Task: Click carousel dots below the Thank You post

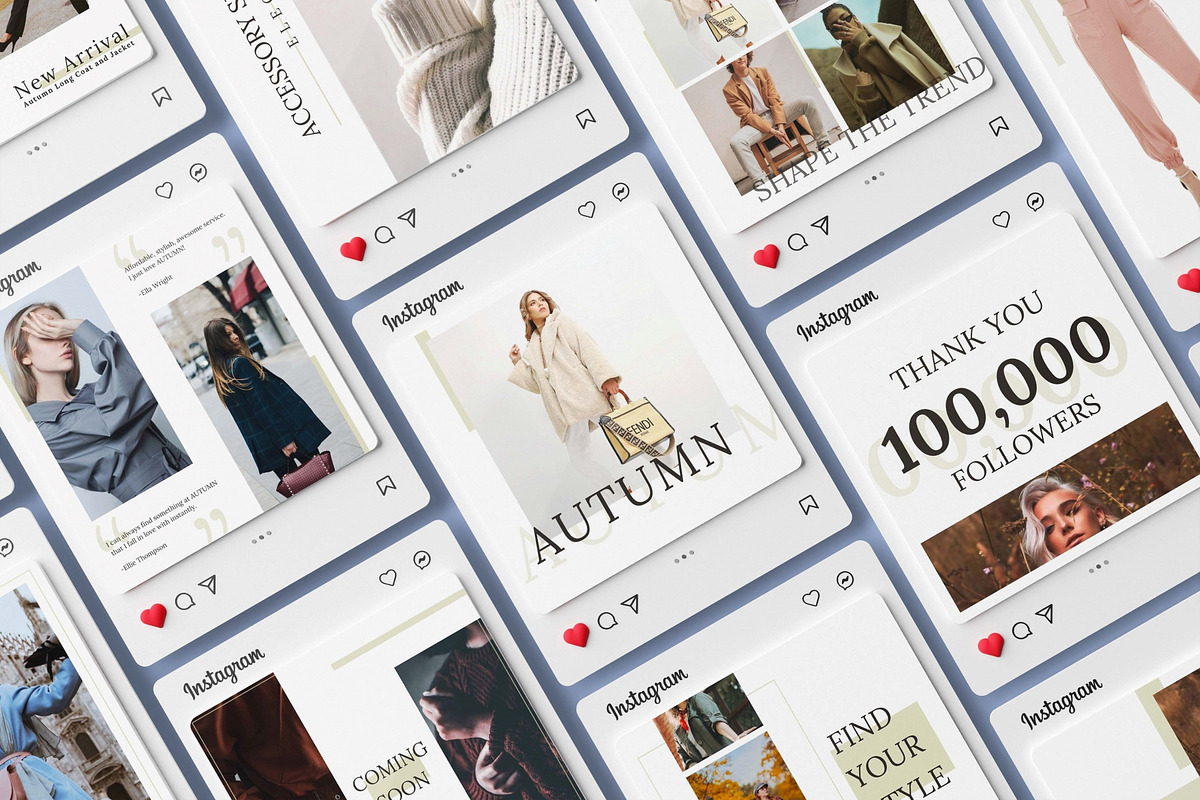Action: pyautogui.click(x=1098, y=565)
